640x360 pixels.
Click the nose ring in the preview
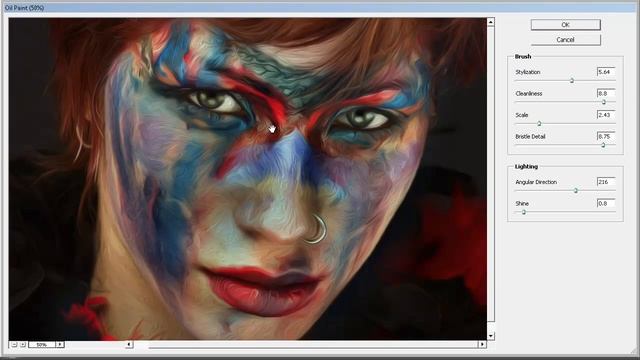point(316,229)
